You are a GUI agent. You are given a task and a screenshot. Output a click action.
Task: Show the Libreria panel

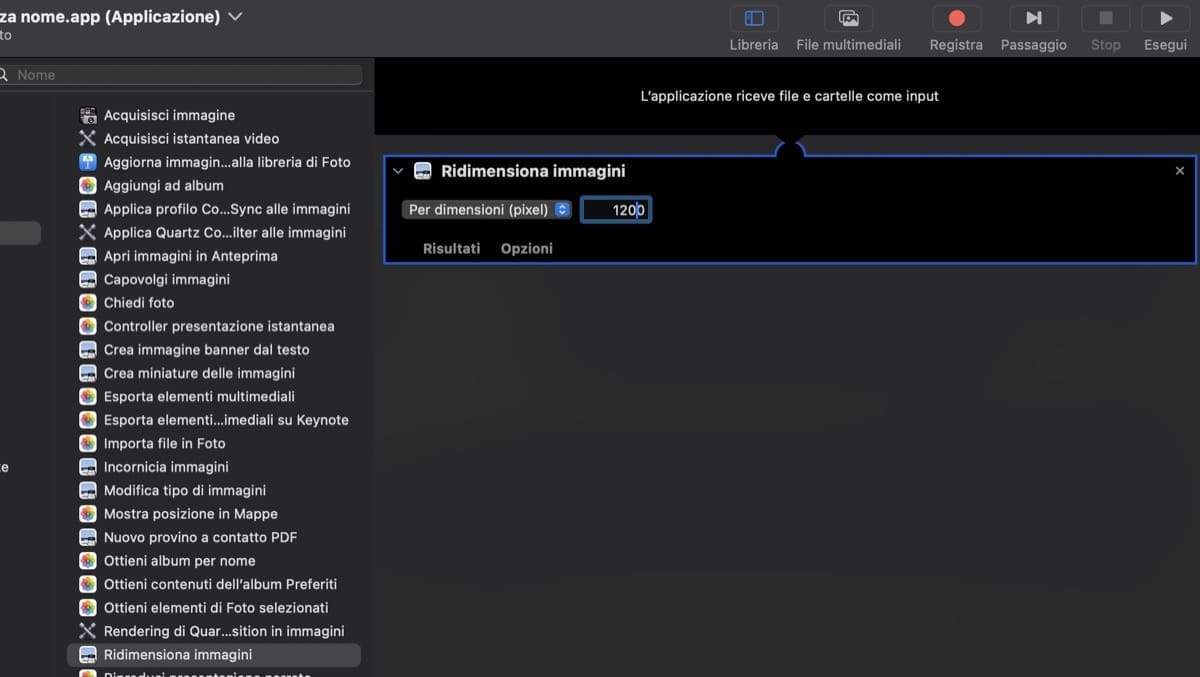pos(753,27)
